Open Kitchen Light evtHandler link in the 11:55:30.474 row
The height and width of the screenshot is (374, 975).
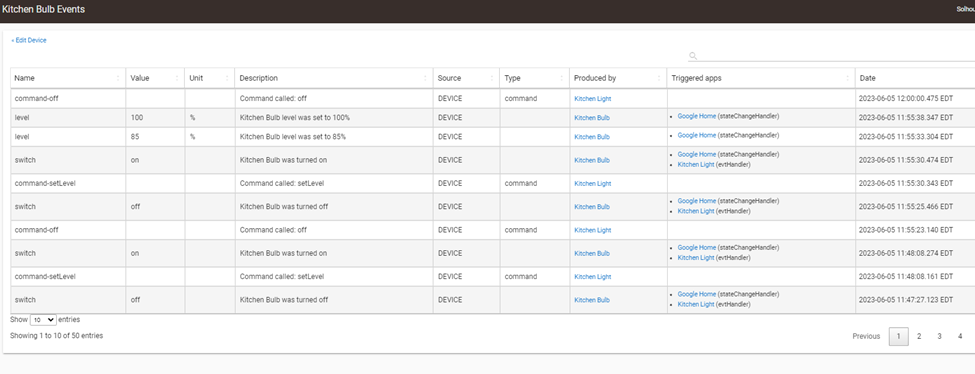pyautogui.click(x=696, y=164)
